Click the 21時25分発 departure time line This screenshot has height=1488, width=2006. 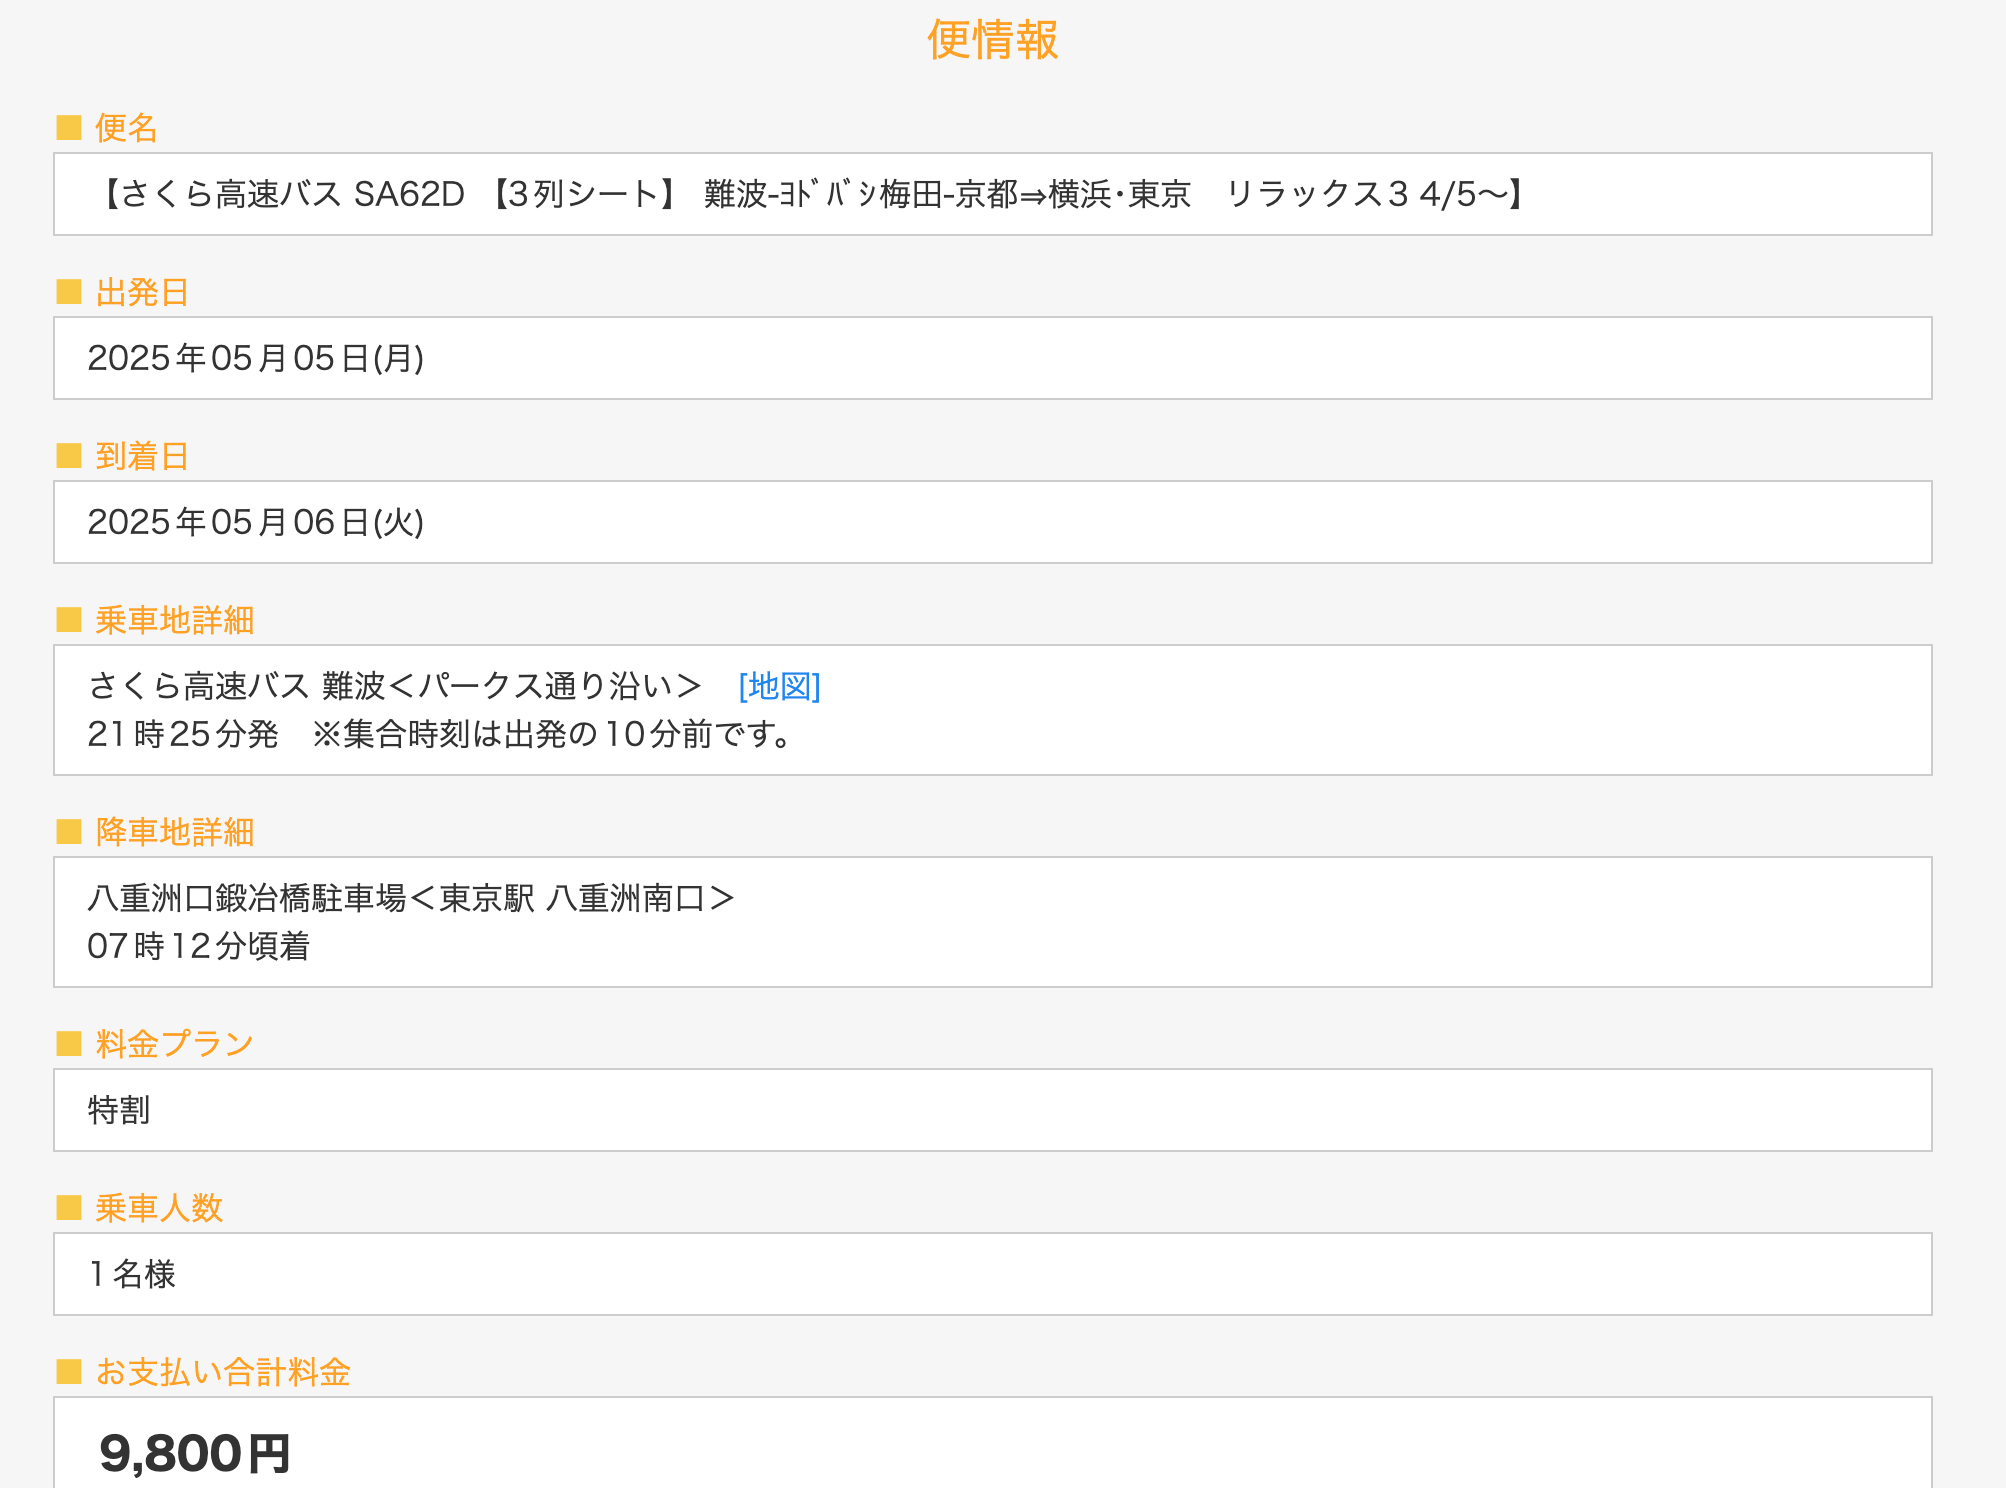pyautogui.click(x=442, y=734)
